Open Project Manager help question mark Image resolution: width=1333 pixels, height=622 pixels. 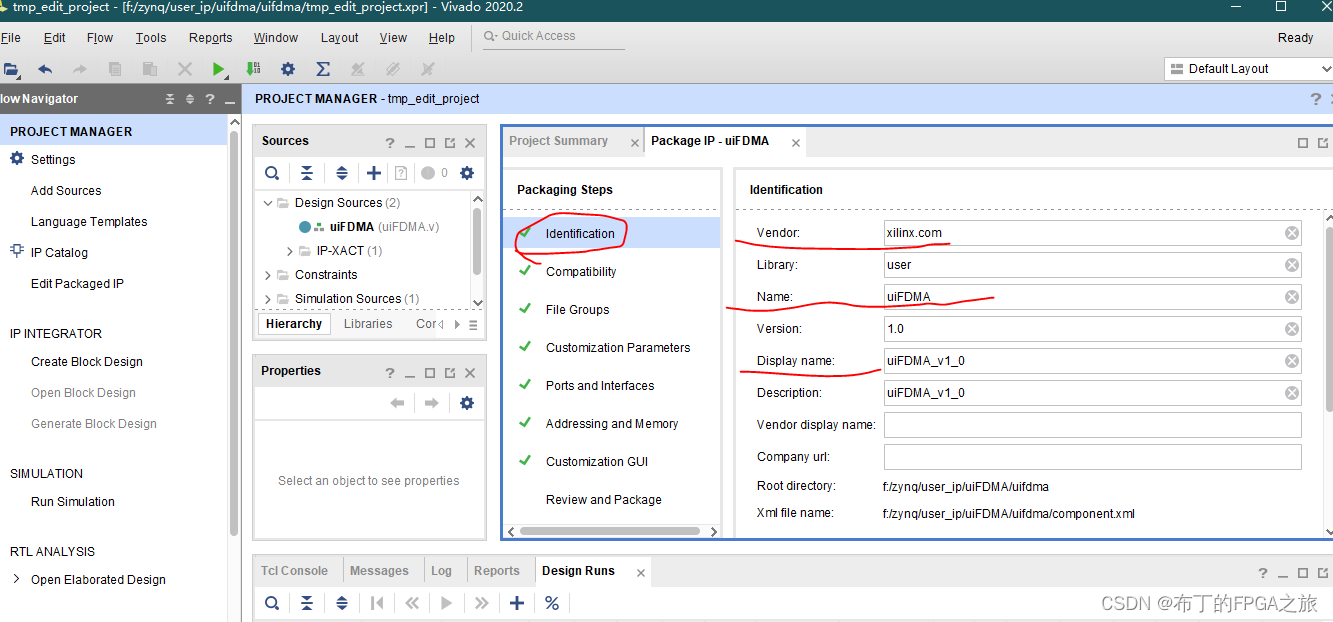[1316, 99]
